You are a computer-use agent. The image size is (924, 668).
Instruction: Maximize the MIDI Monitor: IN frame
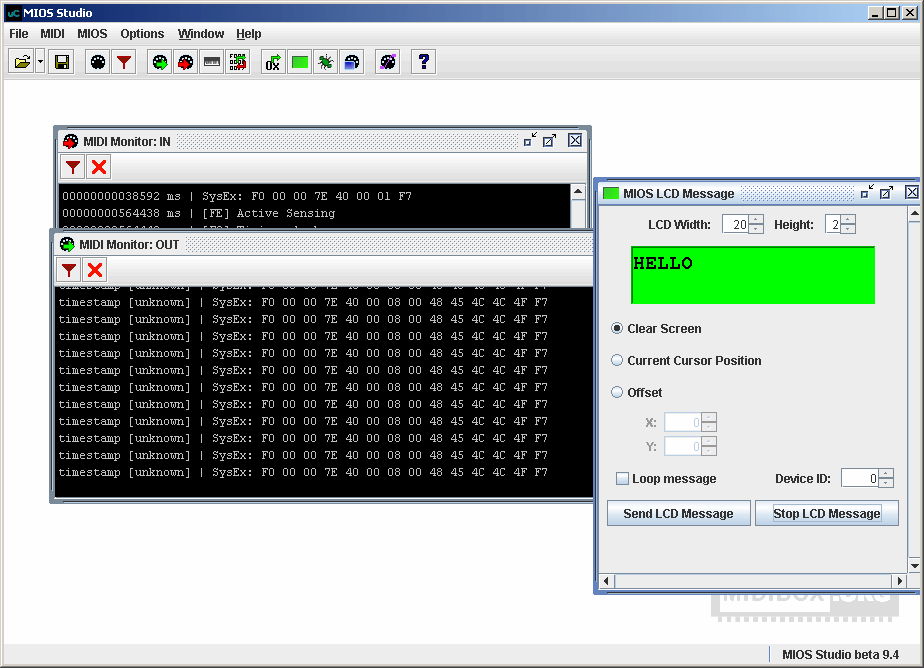click(x=550, y=140)
